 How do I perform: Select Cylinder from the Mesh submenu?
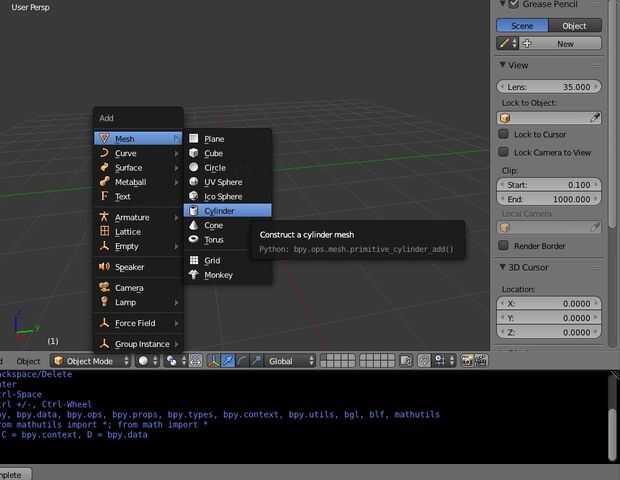point(228,211)
